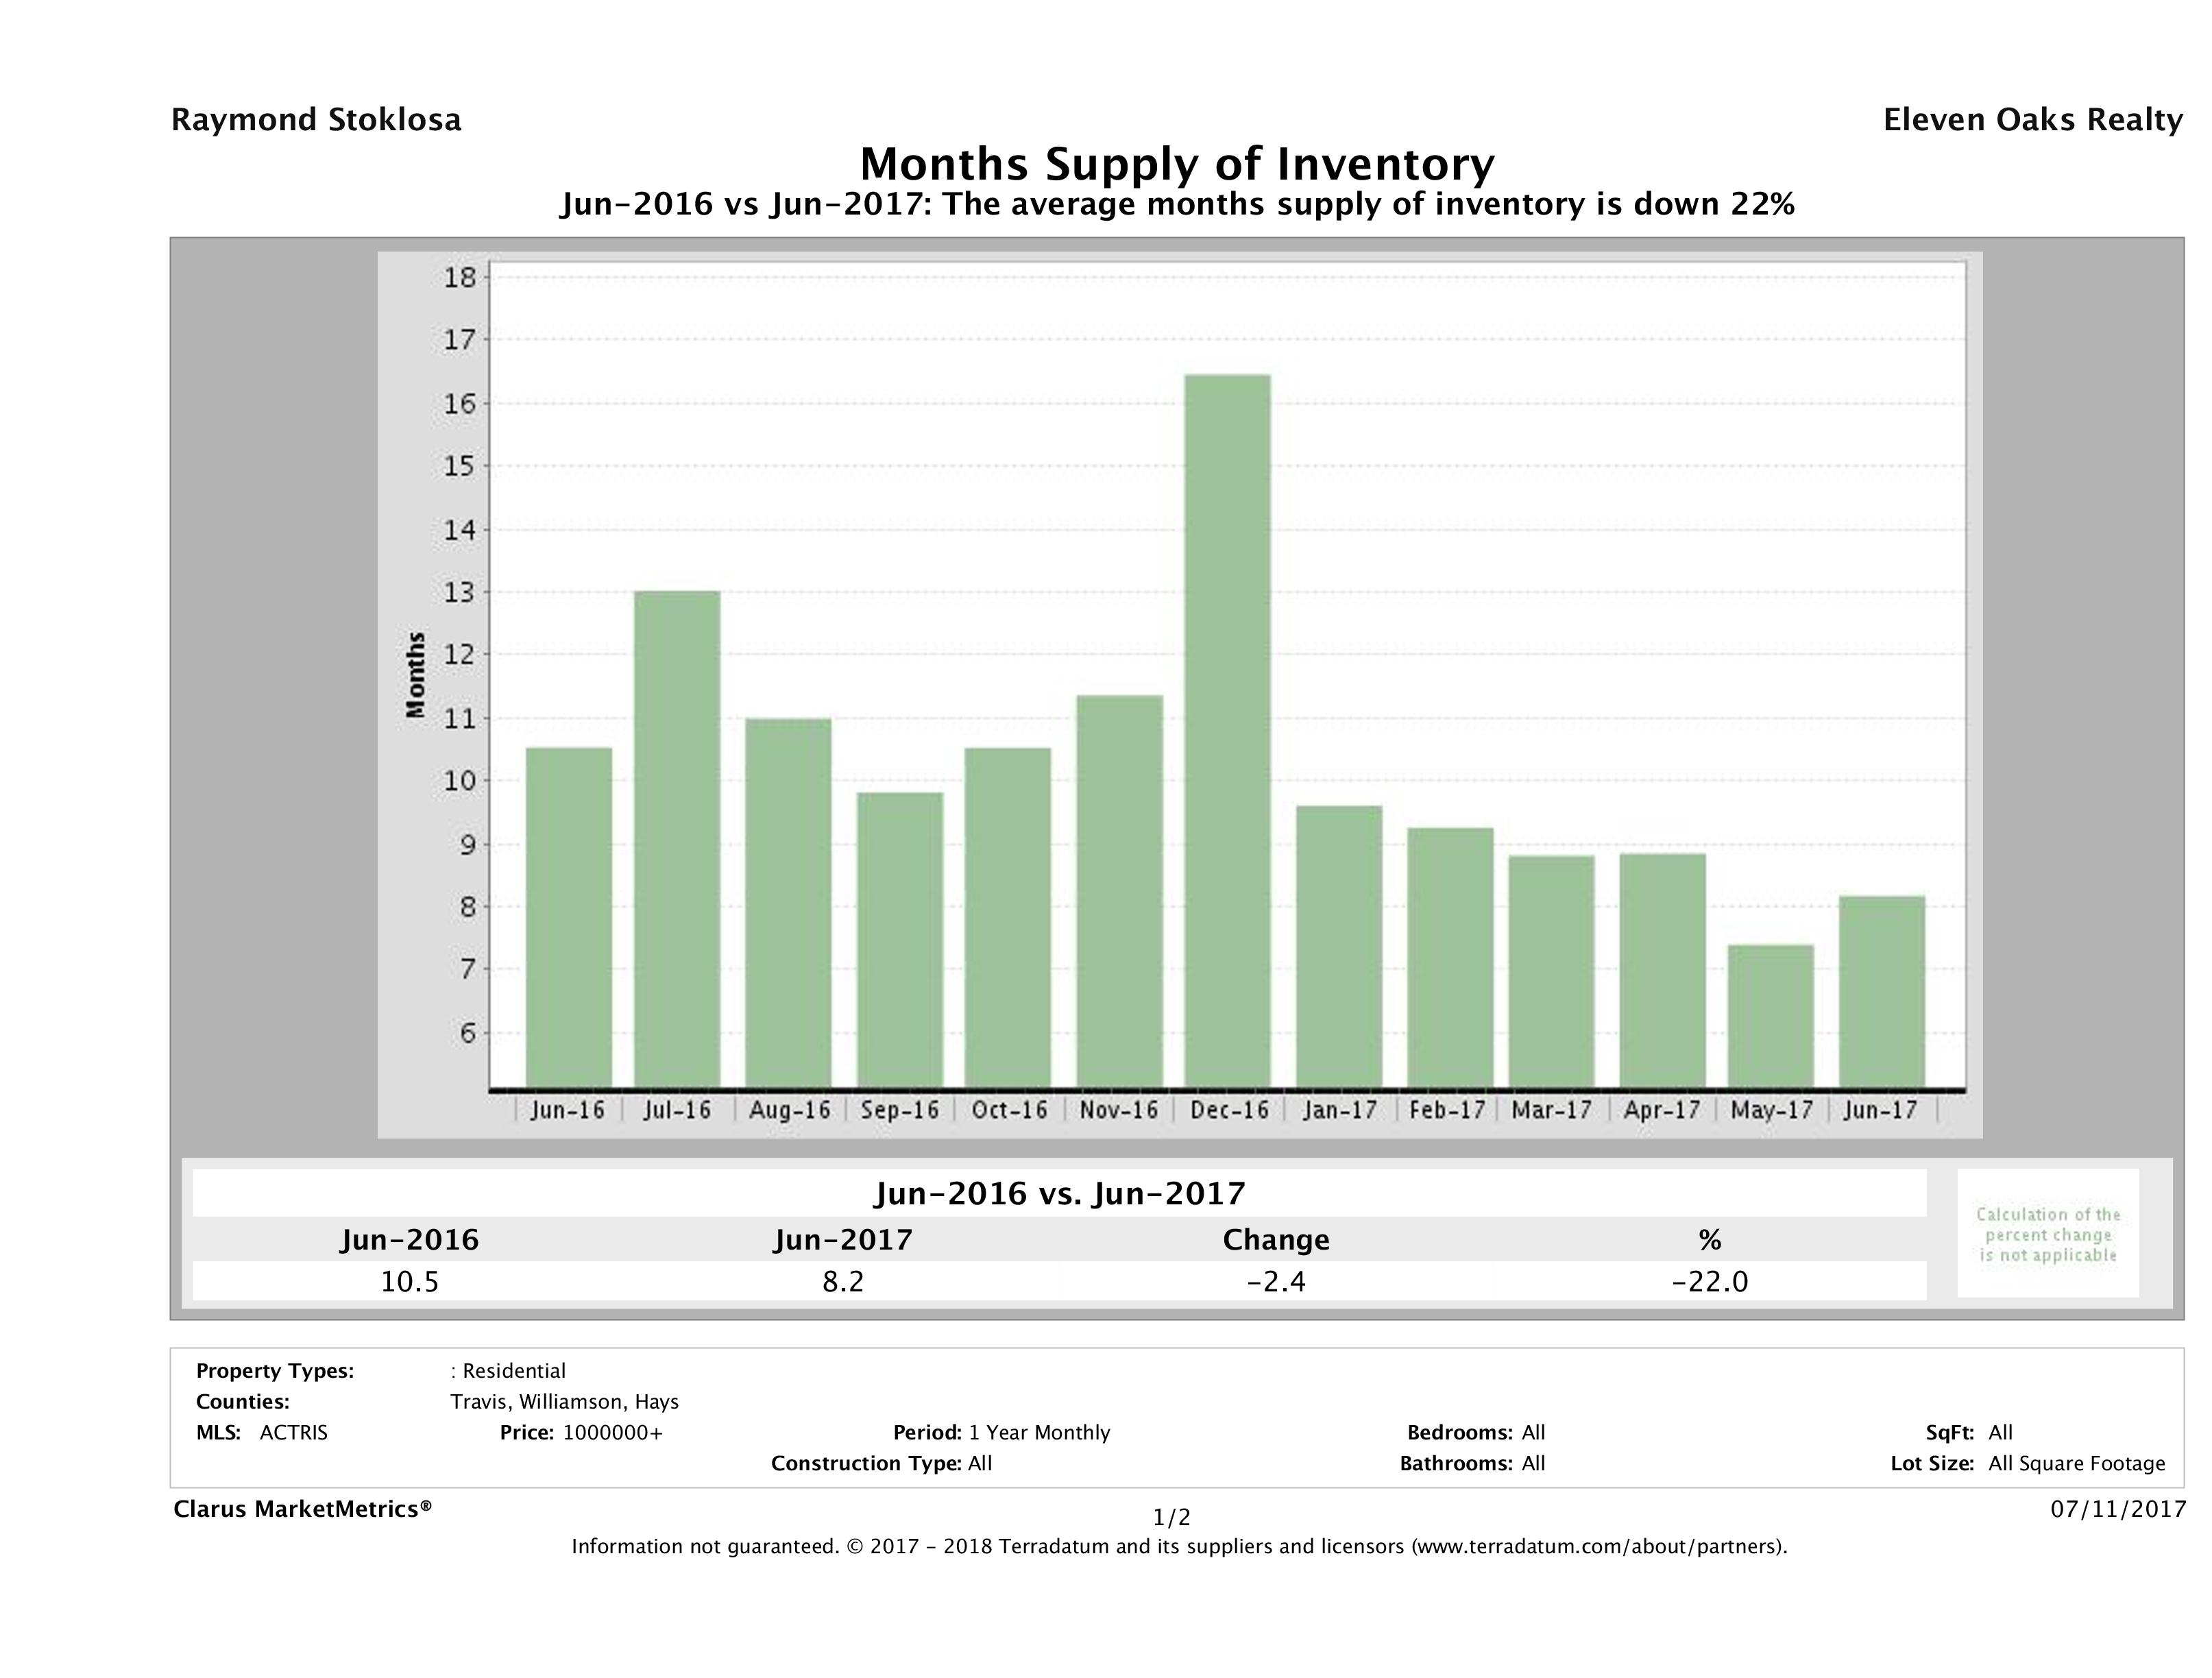Click the percent change not applicable note

pos(2047,1234)
